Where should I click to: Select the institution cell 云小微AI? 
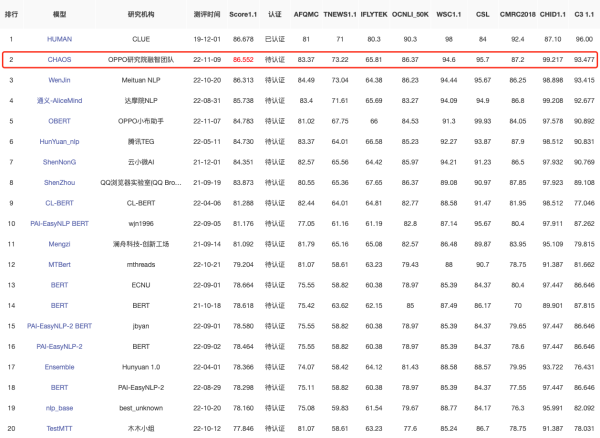pyautogui.click(x=141, y=162)
